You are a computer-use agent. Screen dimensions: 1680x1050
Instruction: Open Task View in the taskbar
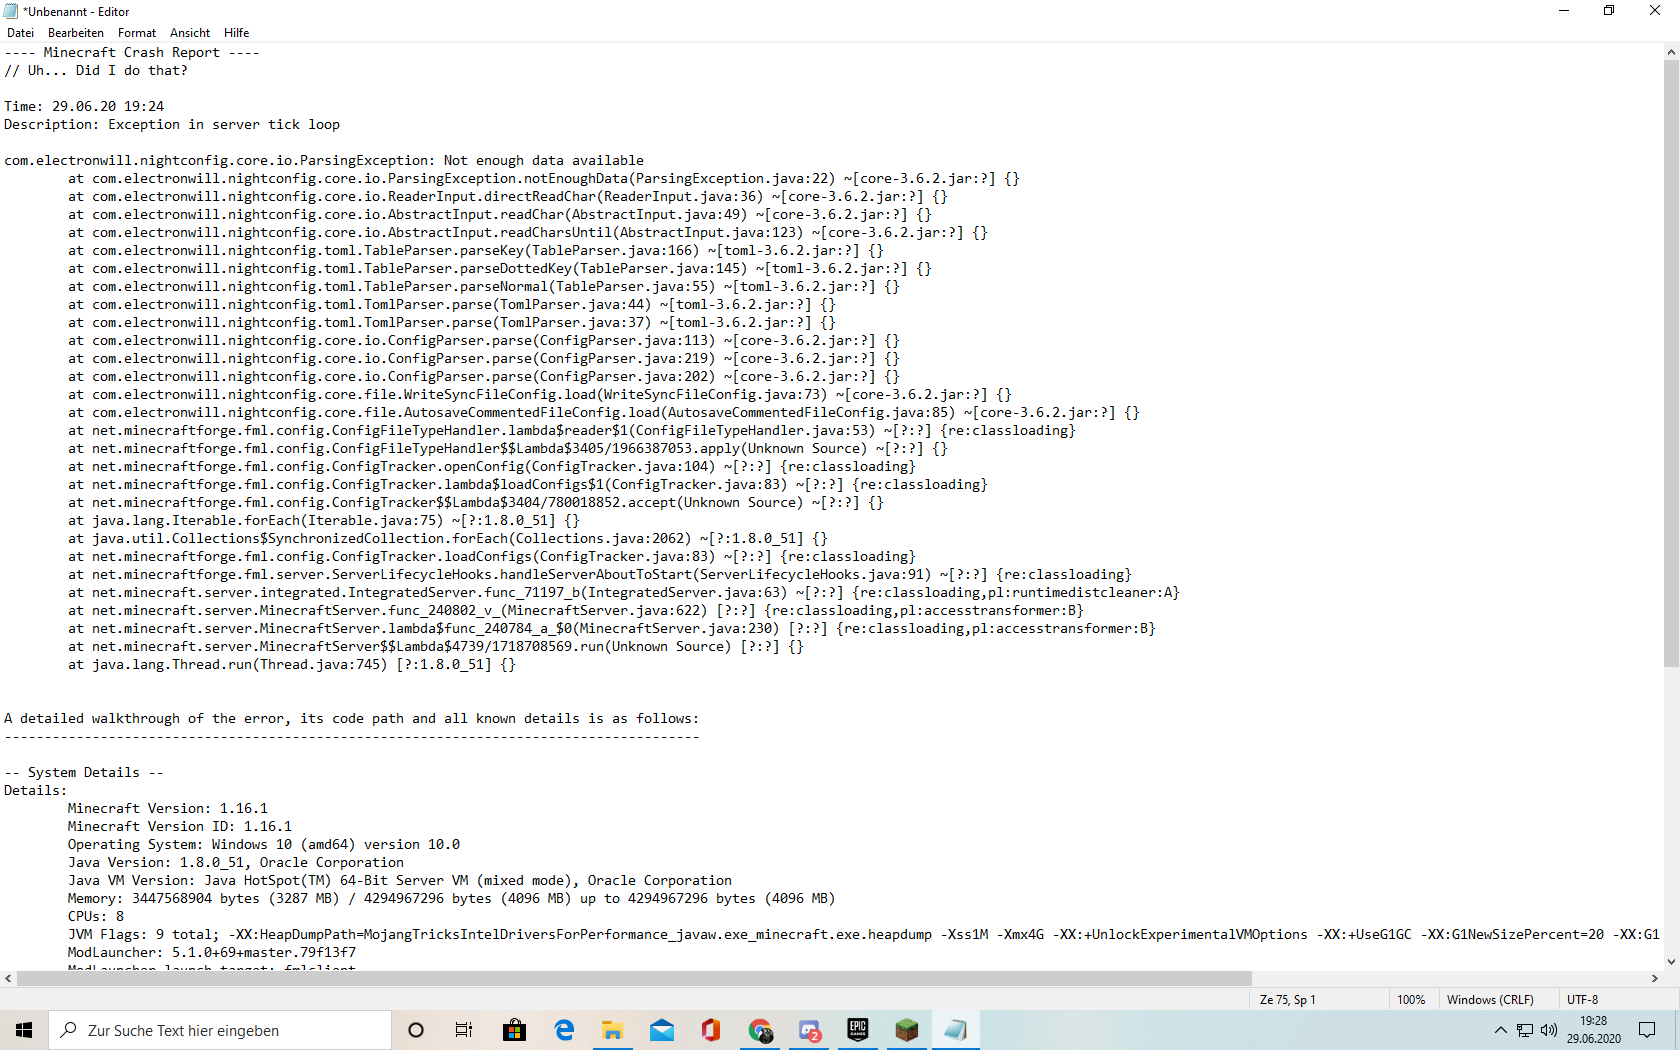[x=464, y=1030]
